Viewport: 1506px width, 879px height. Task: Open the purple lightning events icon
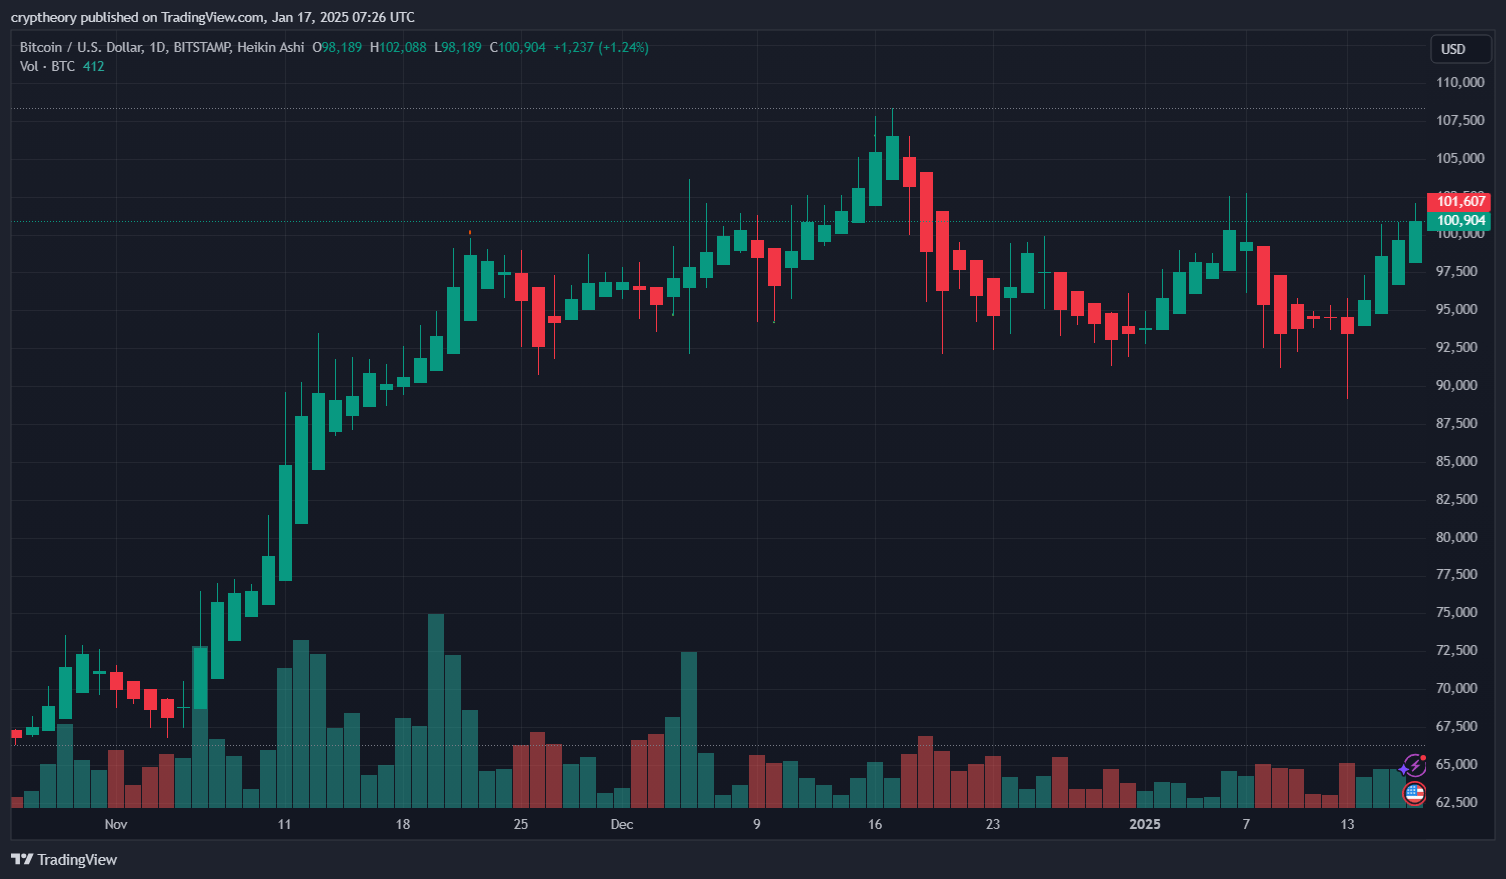click(x=1413, y=767)
